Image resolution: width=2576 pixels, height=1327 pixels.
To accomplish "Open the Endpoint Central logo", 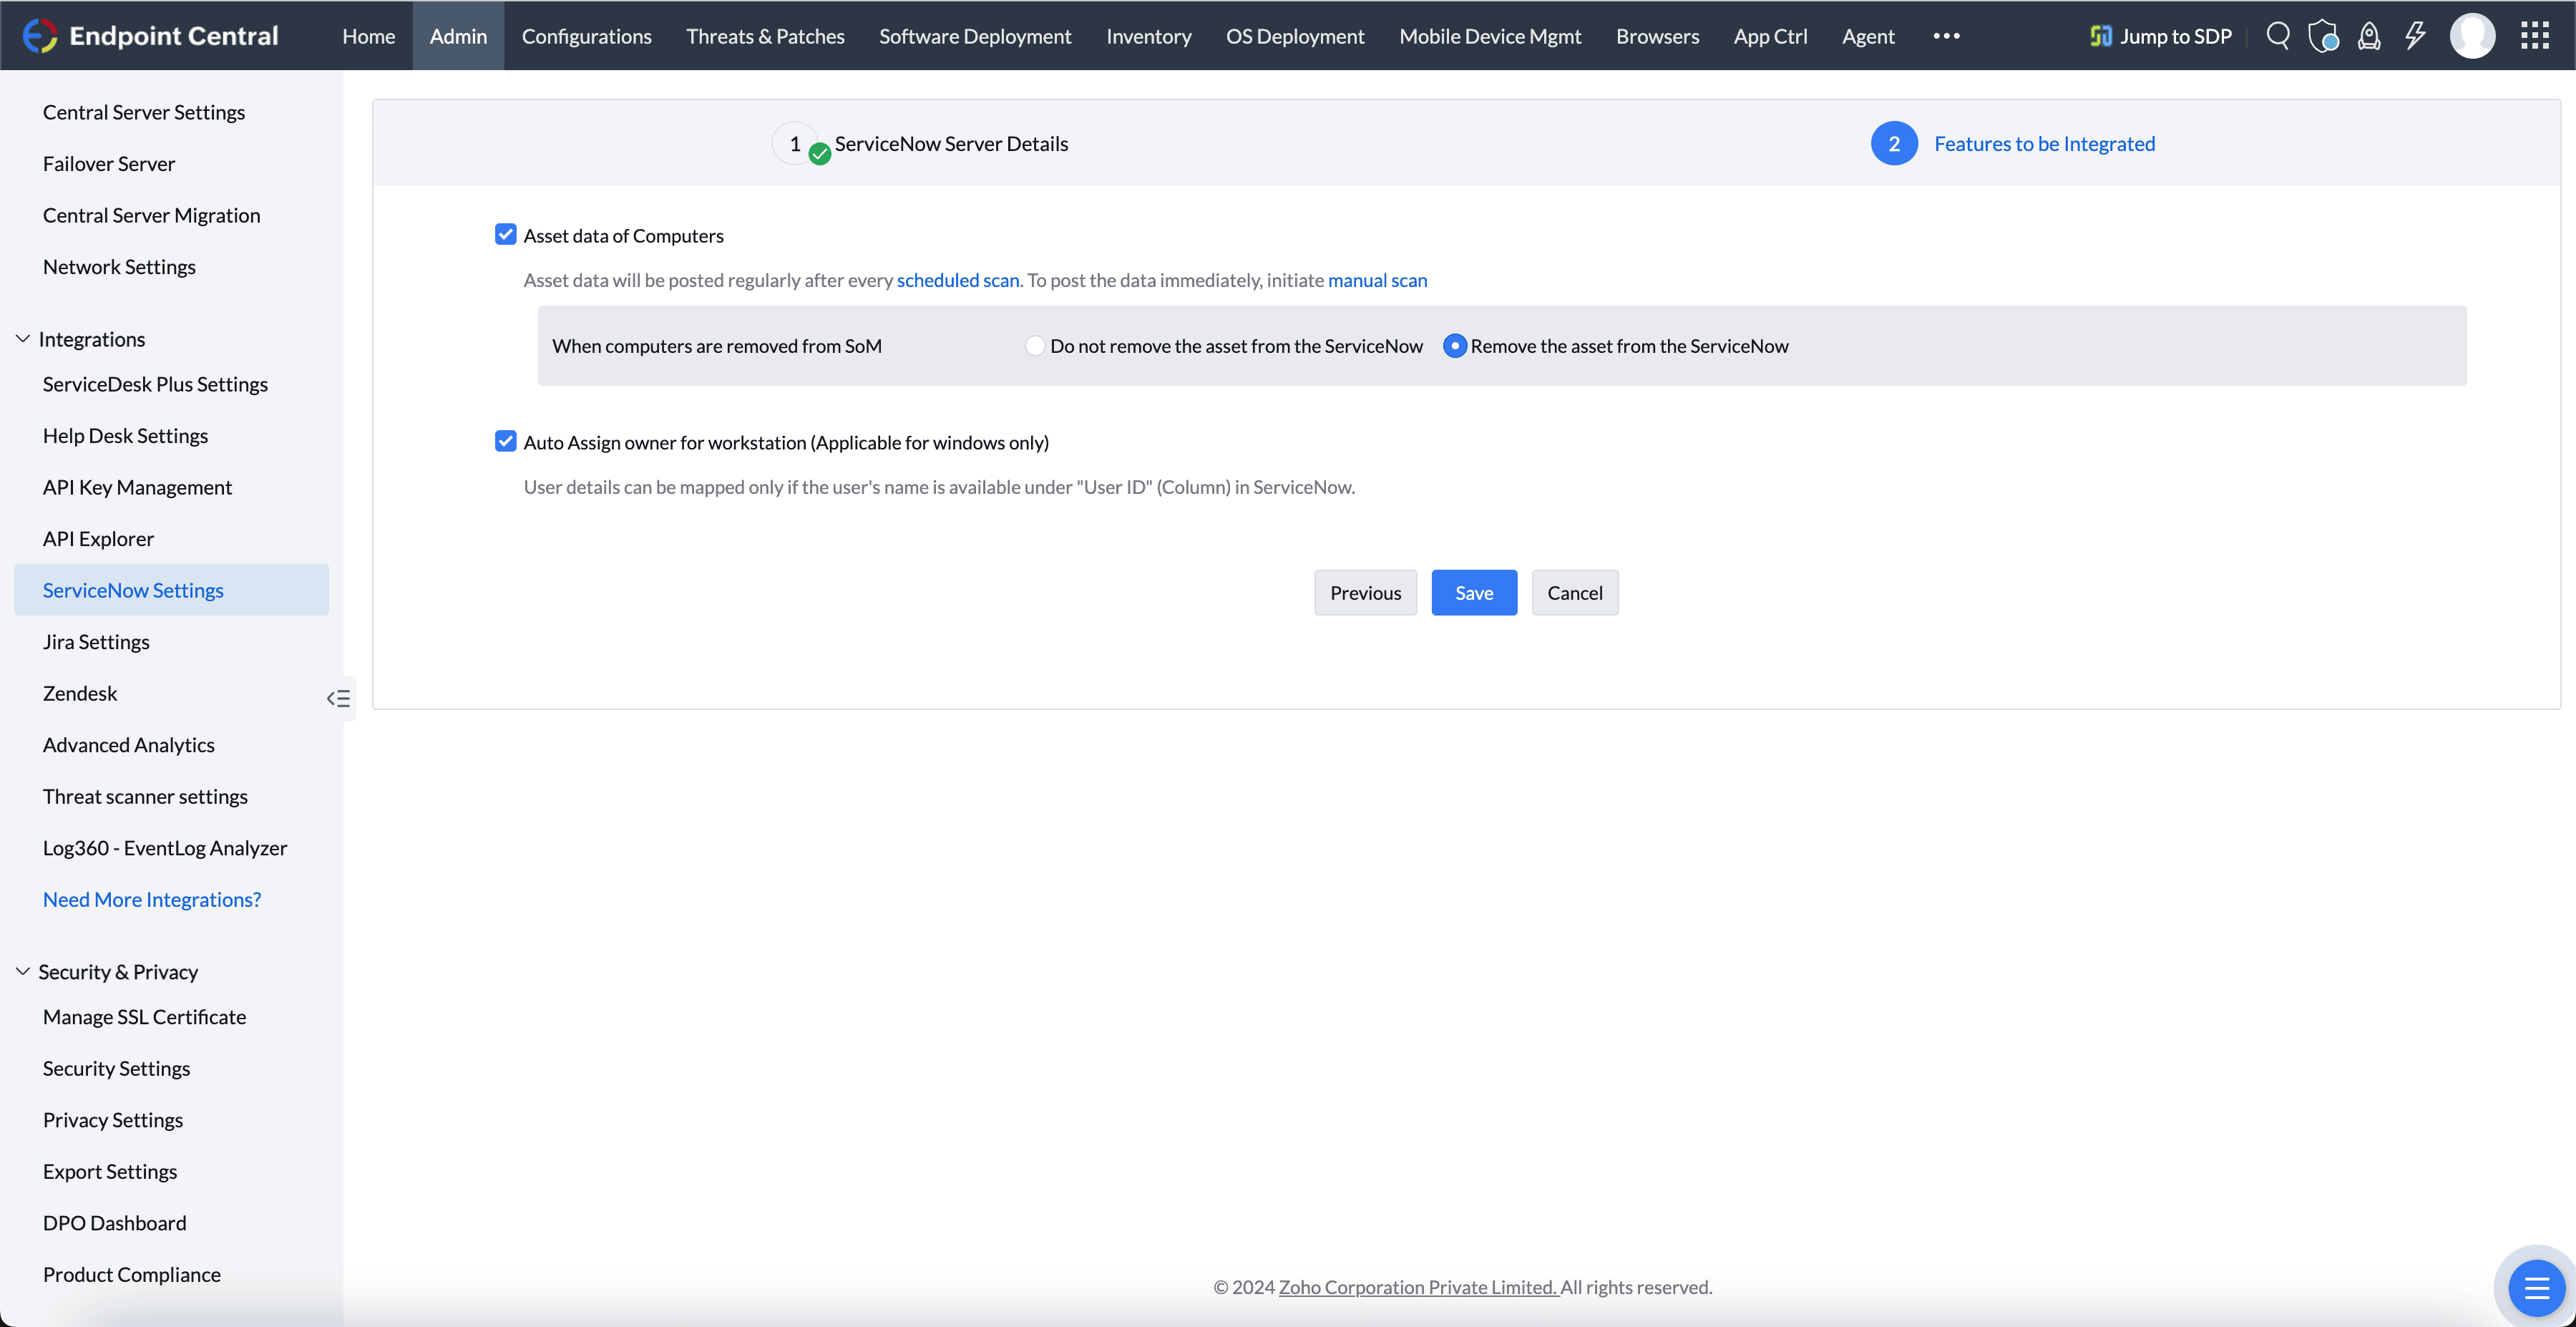I will (x=151, y=35).
